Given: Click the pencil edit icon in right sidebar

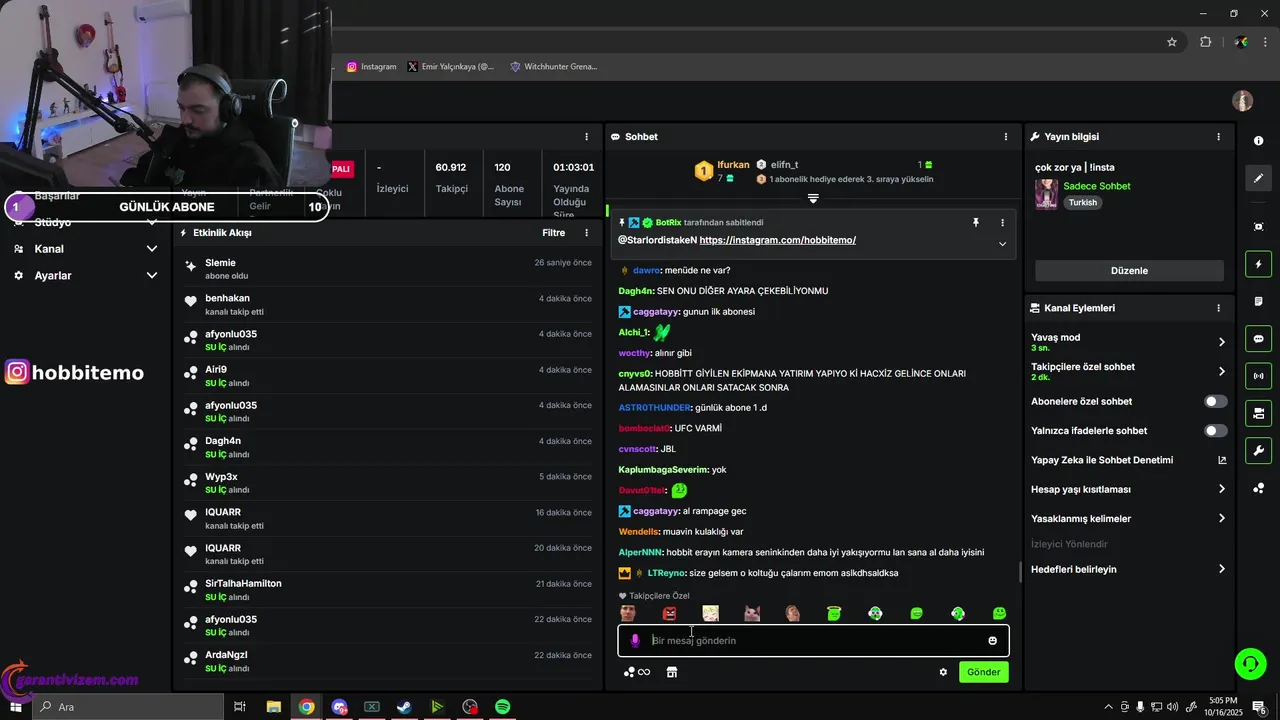Looking at the screenshot, I should 1258,178.
